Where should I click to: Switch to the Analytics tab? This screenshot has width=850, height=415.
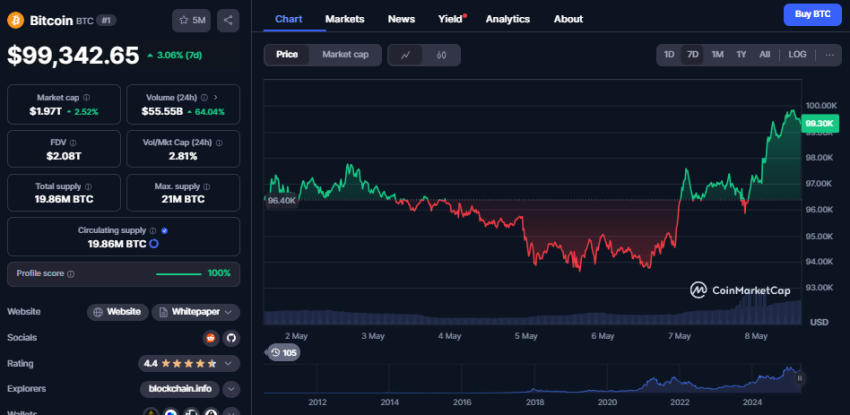coord(508,19)
